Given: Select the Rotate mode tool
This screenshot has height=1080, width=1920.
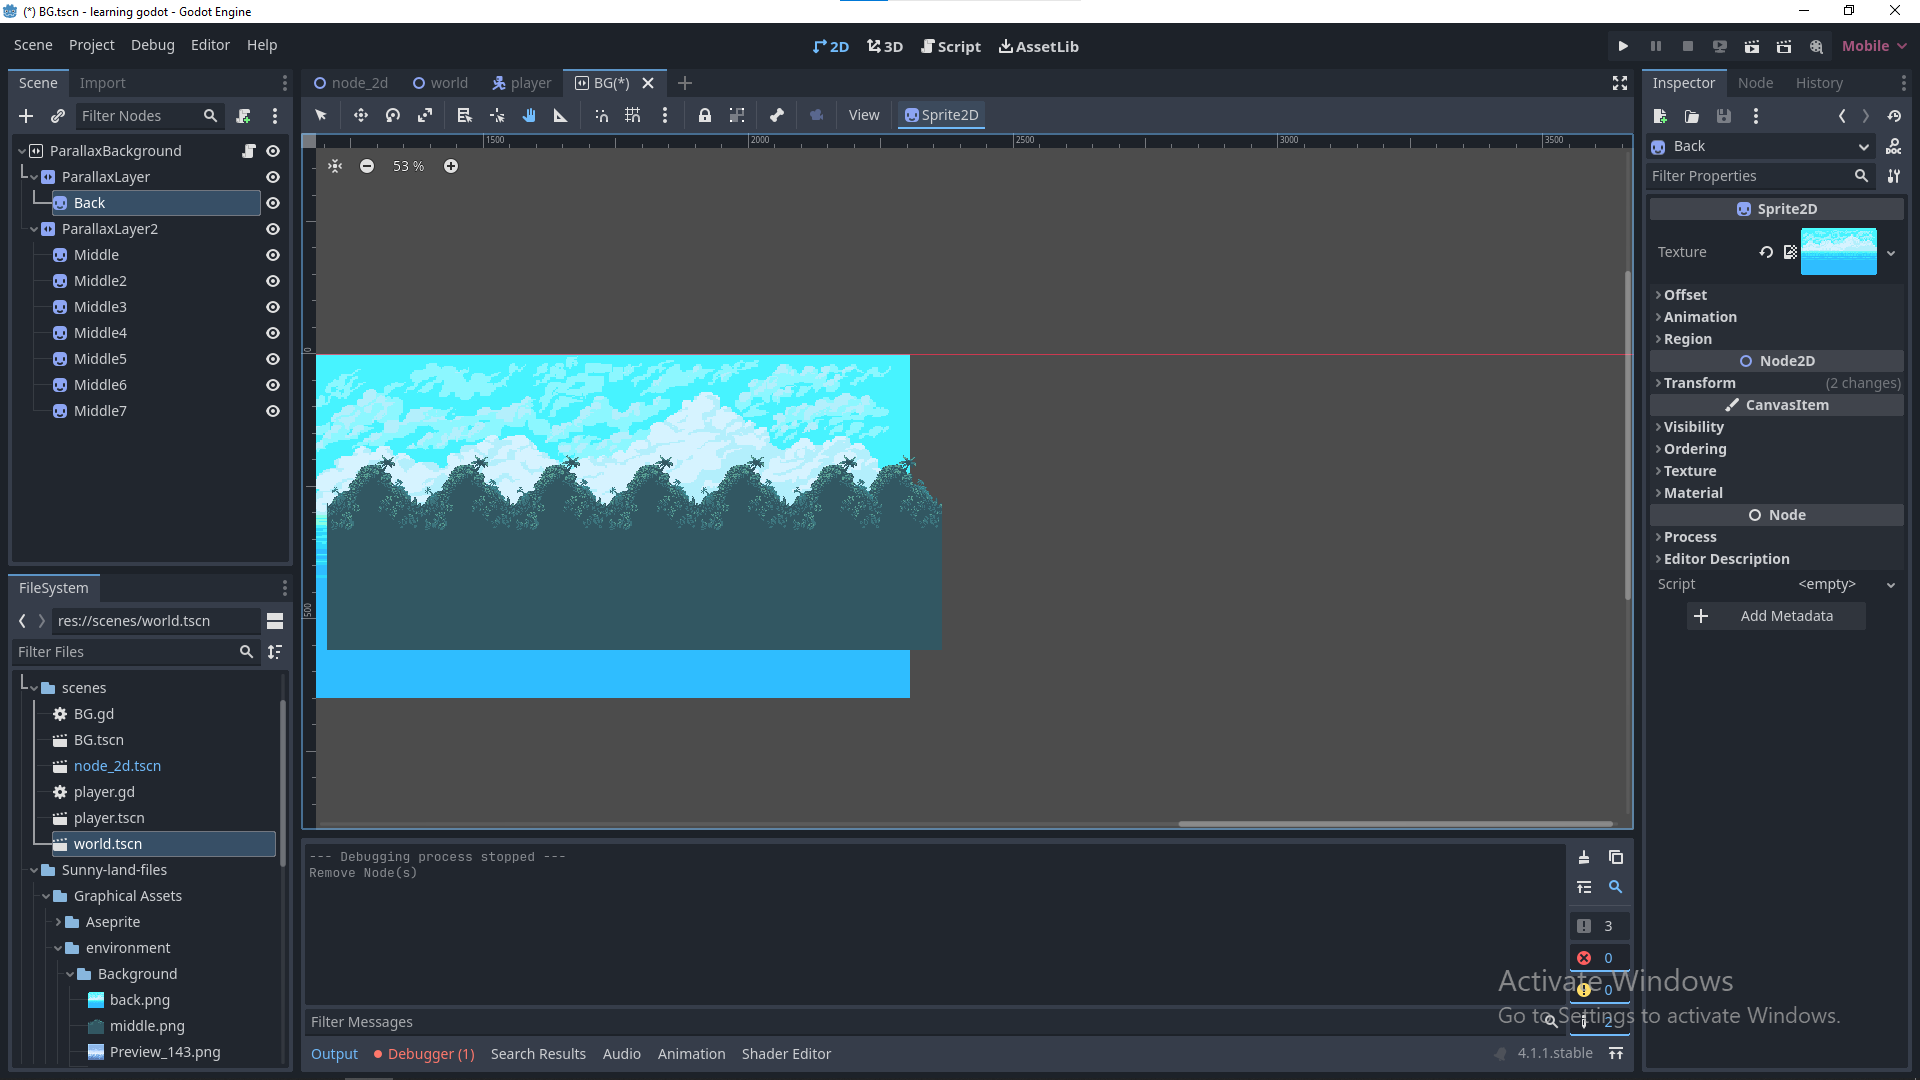Looking at the screenshot, I should 392,115.
